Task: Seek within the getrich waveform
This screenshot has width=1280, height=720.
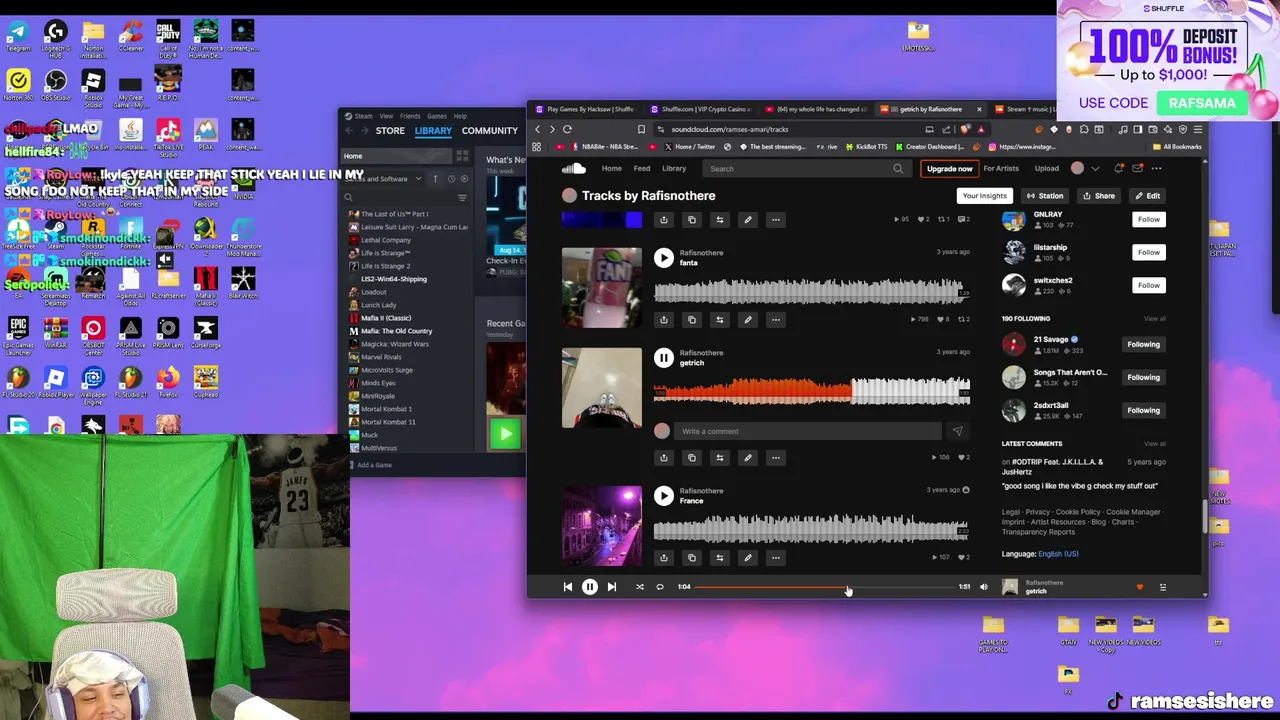Action: [x=811, y=390]
